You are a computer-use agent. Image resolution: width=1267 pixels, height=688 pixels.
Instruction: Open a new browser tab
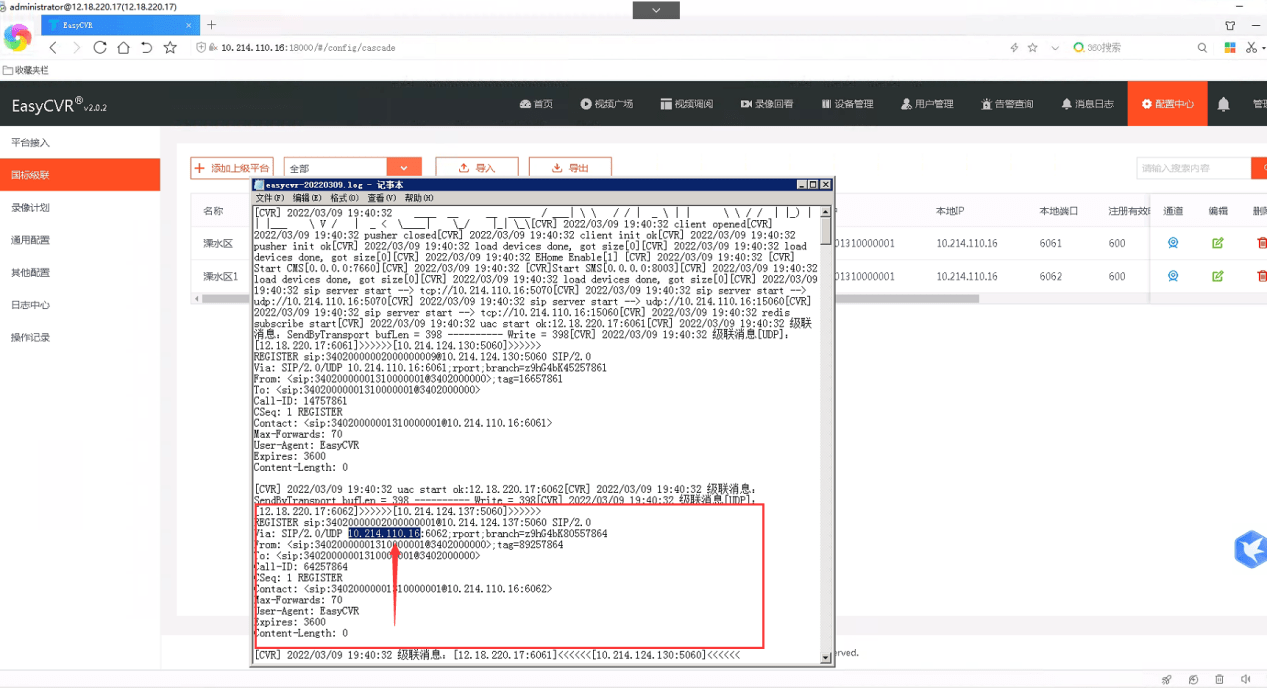pyautogui.click(x=211, y=24)
